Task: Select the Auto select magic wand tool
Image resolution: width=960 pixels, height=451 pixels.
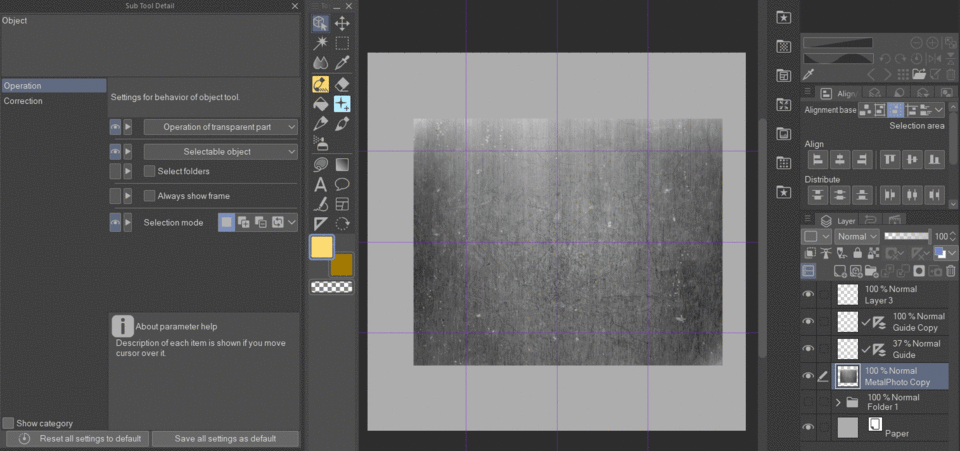Action: pyautogui.click(x=321, y=43)
